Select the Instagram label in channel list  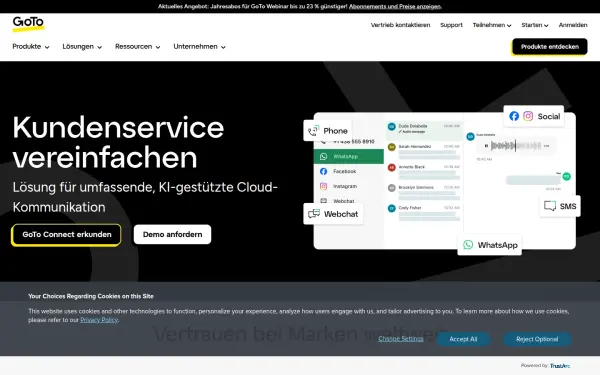pyautogui.click(x=345, y=186)
